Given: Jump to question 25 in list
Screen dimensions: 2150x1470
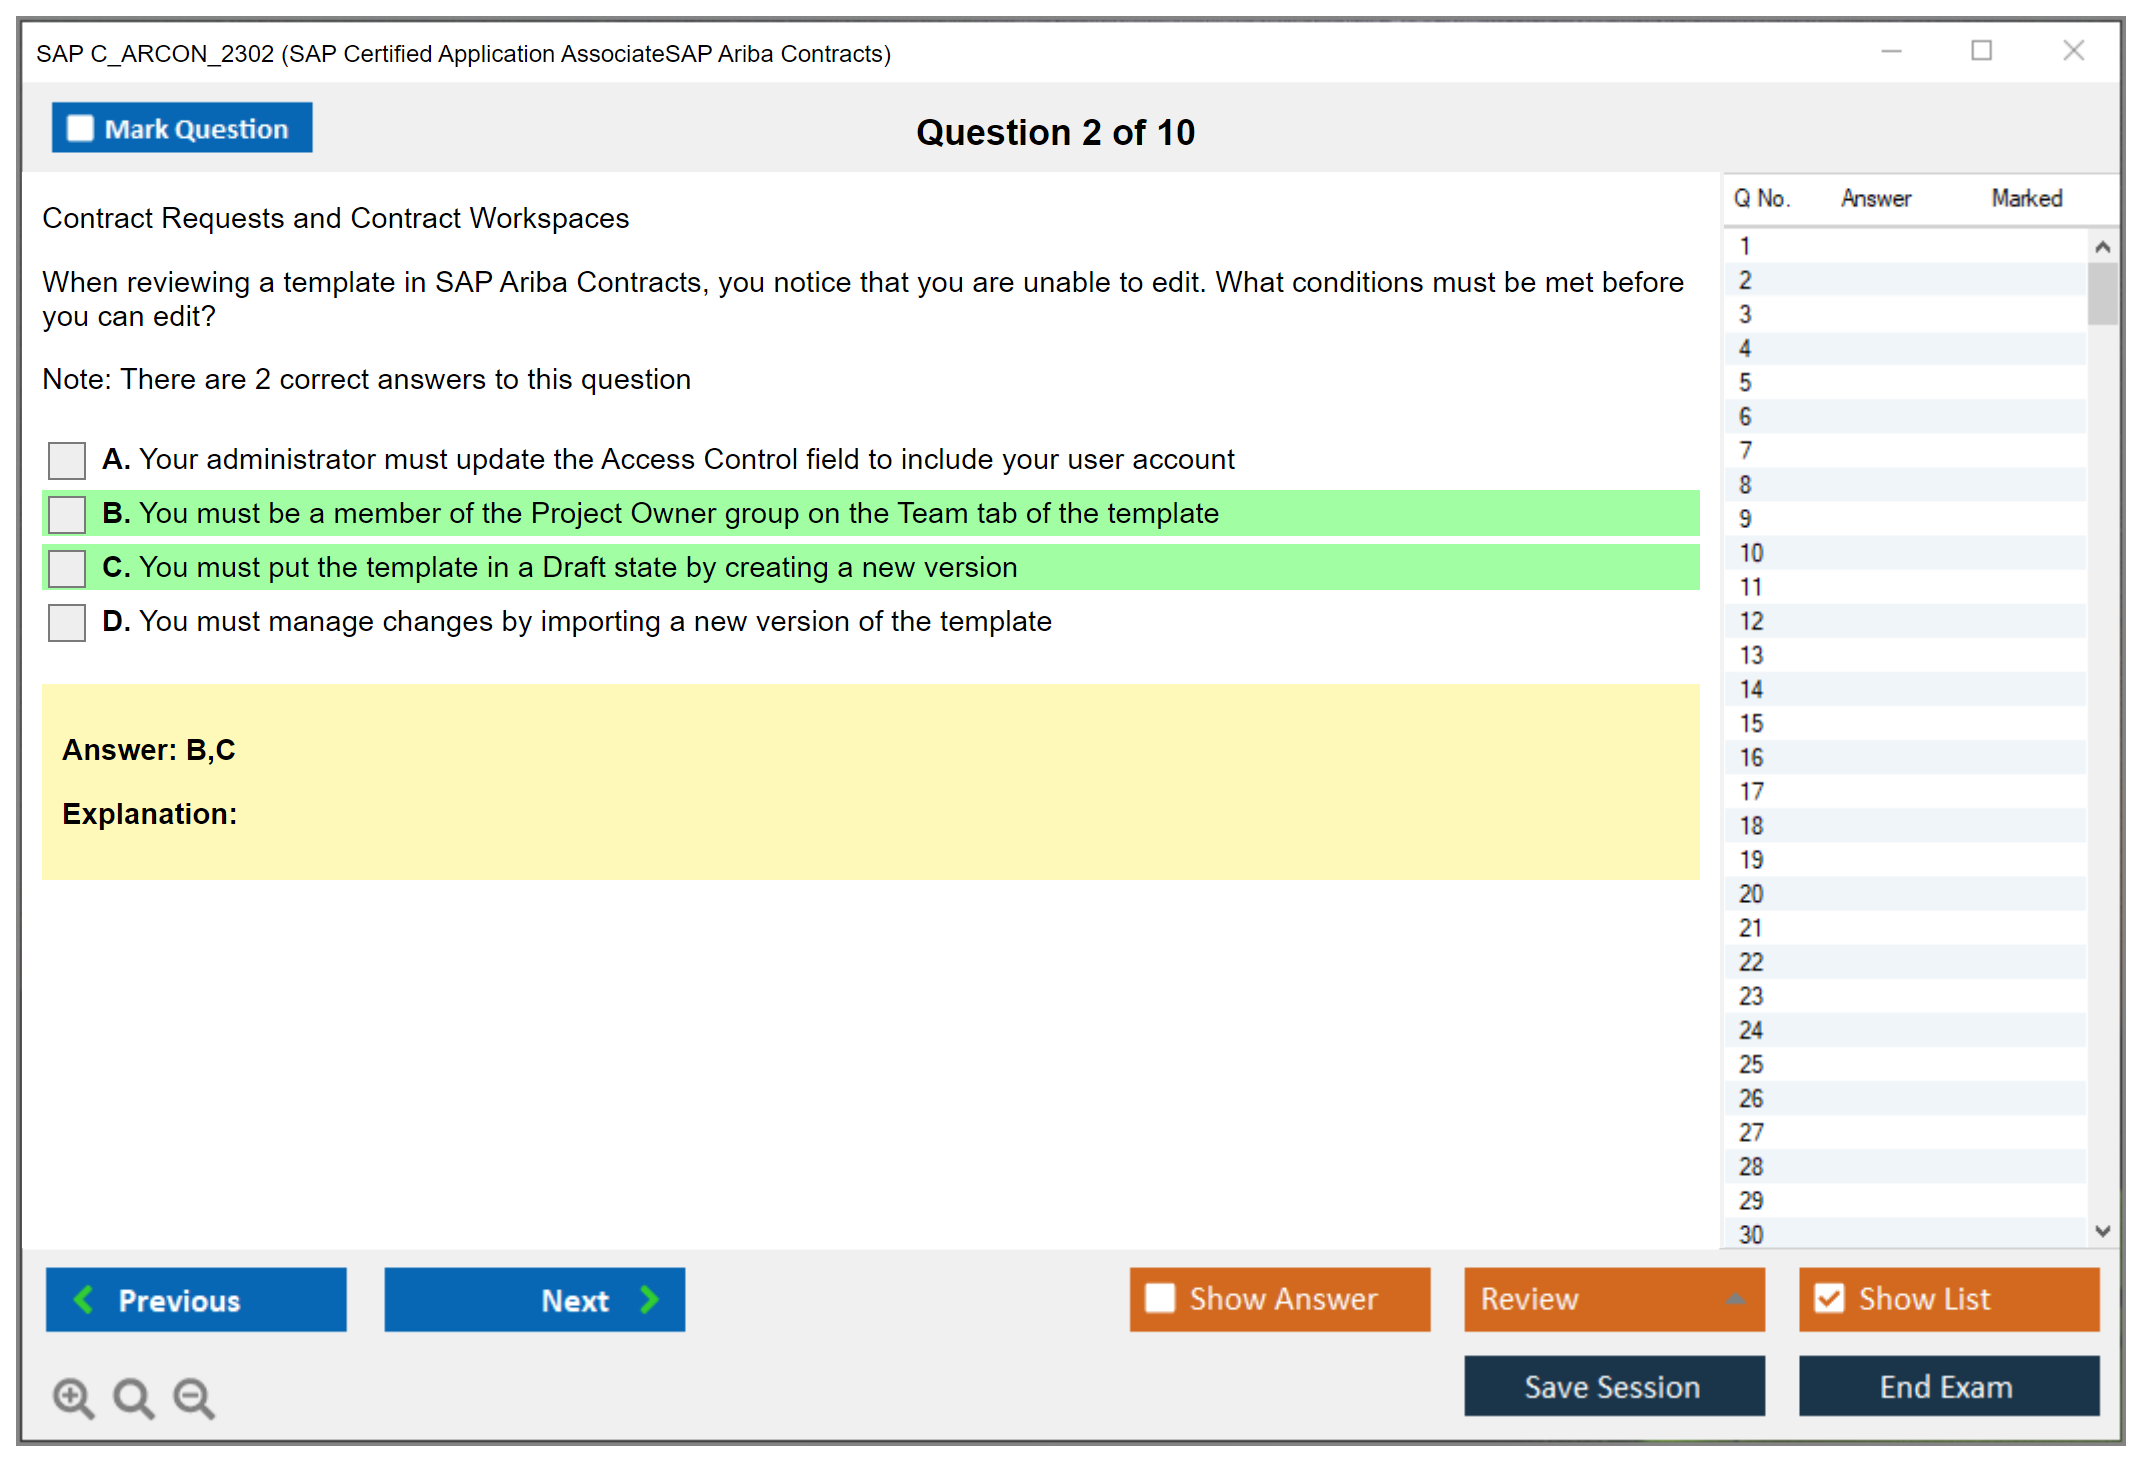Looking at the screenshot, I should pos(1751,1064).
